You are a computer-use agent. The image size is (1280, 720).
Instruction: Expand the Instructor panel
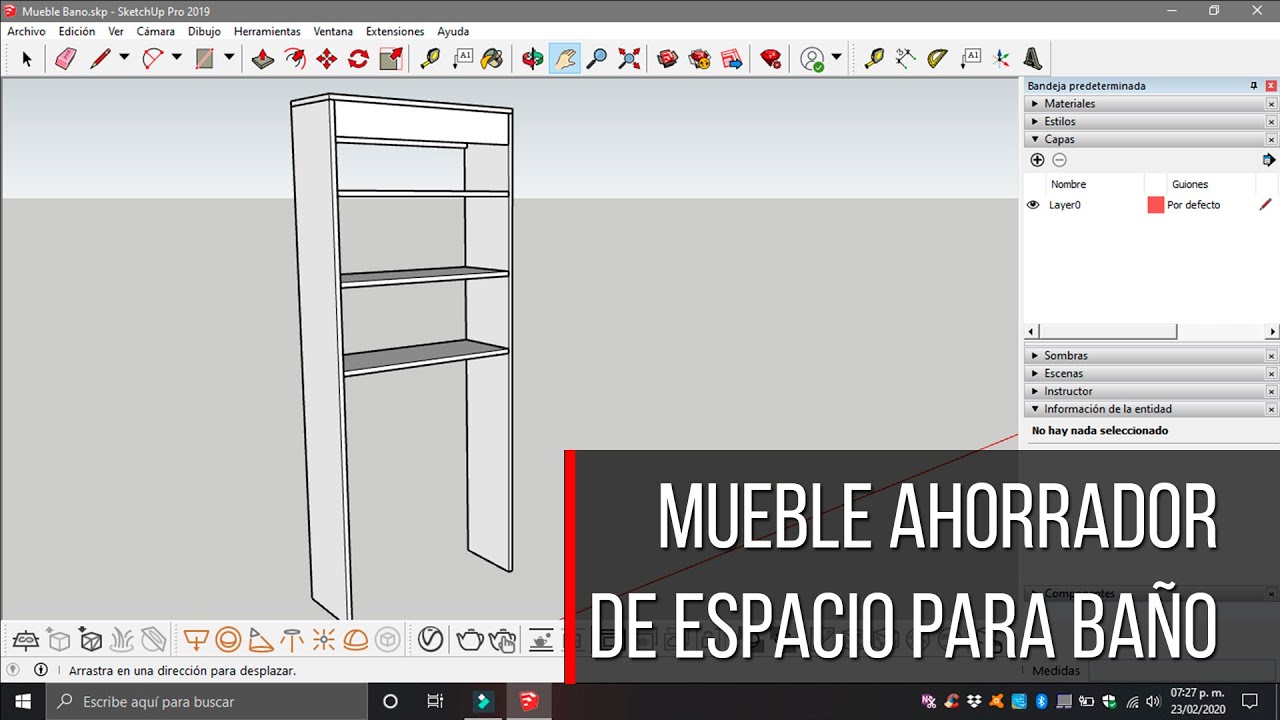[x=1144, y=392]
